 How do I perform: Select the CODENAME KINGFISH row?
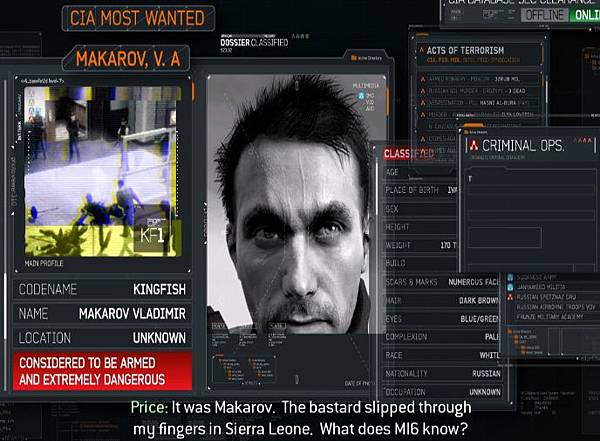[x=102, y=289]
